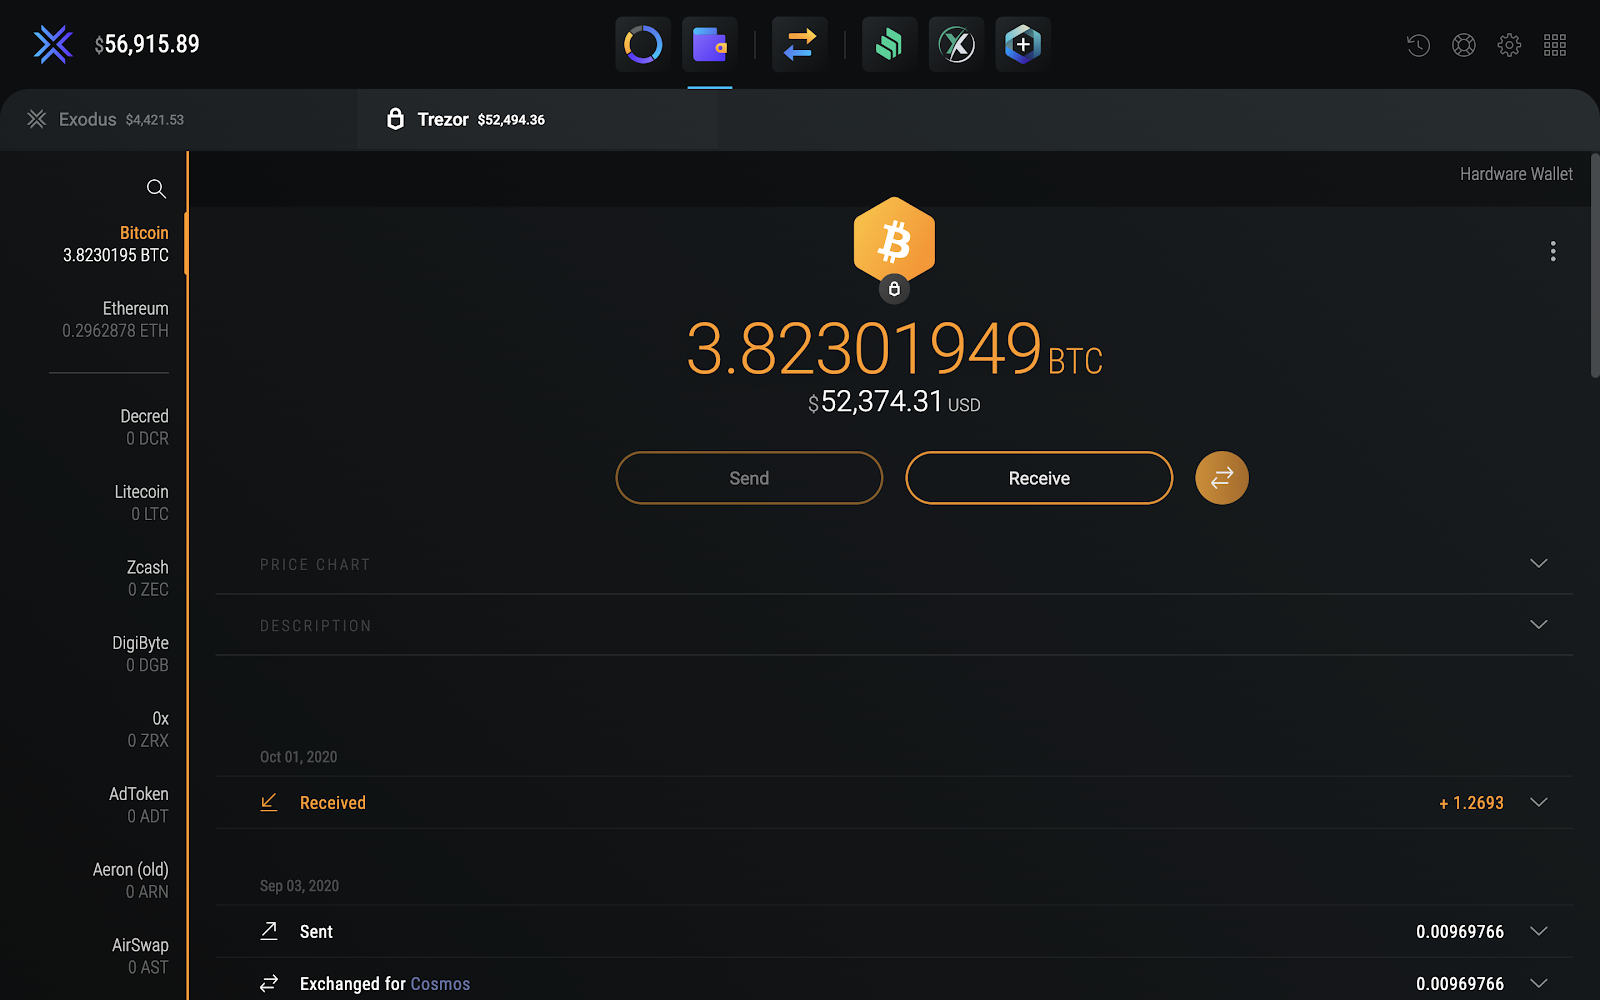Click the Sent arrow icon
Screen dimensions: 1600x1000
(x=269, y=931)
